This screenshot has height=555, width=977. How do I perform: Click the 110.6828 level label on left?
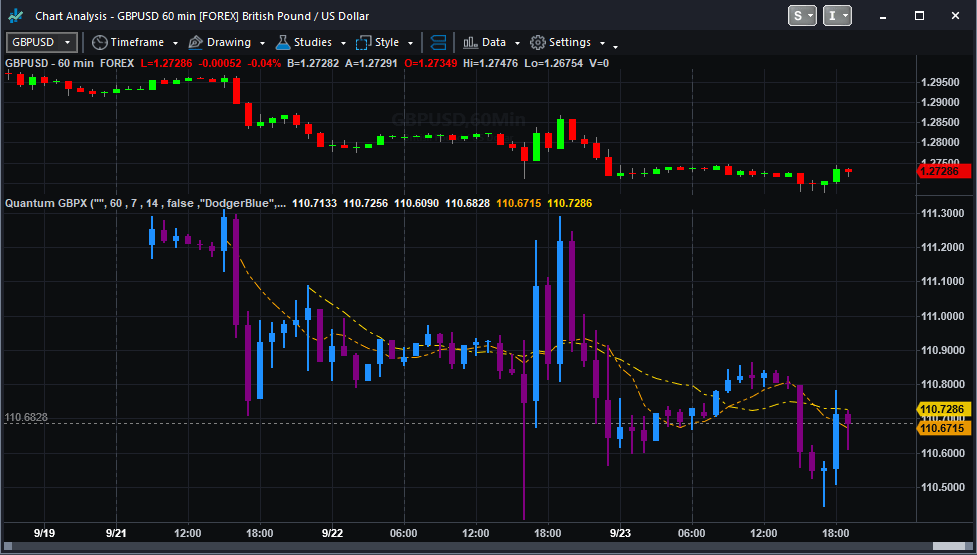[26, 417]
